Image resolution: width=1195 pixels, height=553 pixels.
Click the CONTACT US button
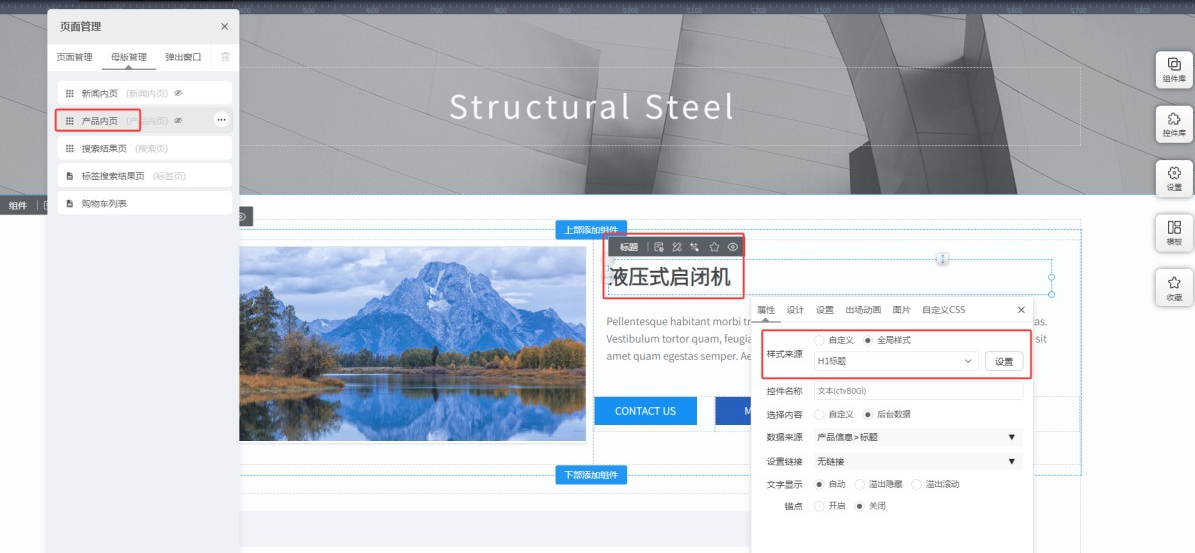[x=645, y=411]
